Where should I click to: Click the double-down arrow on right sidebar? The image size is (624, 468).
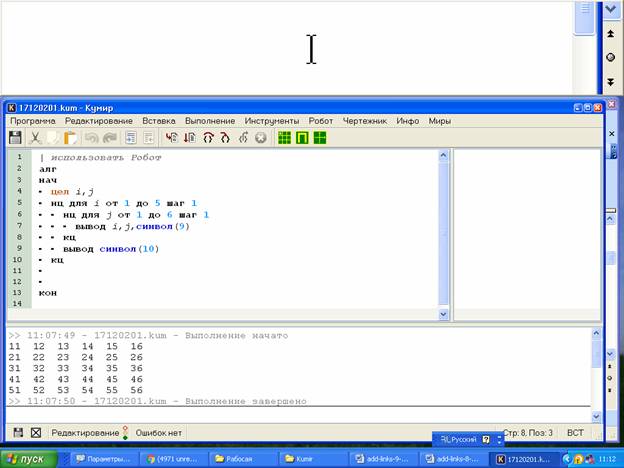pyautogui.click(x=610, y=82)
